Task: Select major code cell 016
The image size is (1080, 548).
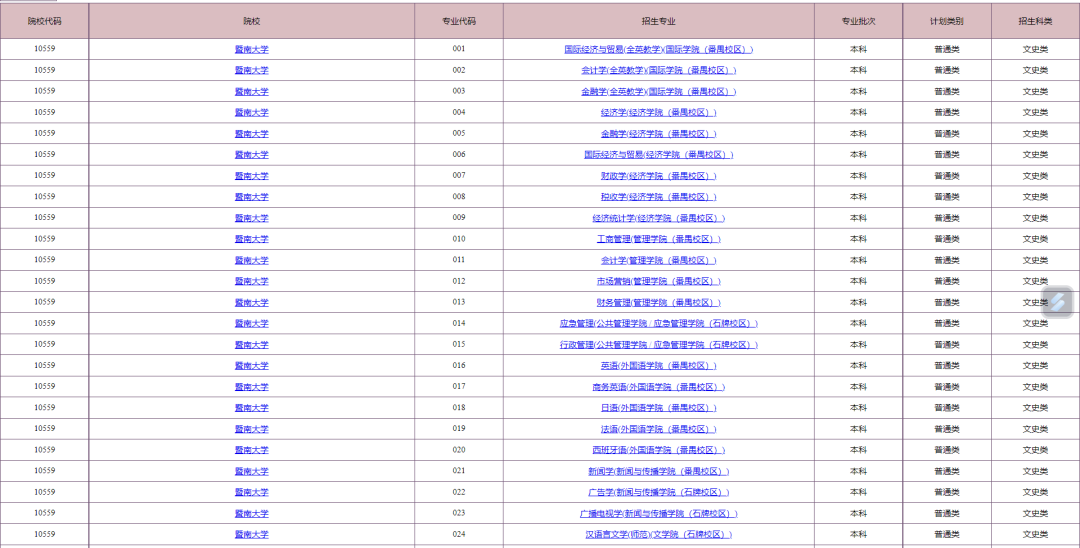Action: pyautogui.click(x=459, y=365)
